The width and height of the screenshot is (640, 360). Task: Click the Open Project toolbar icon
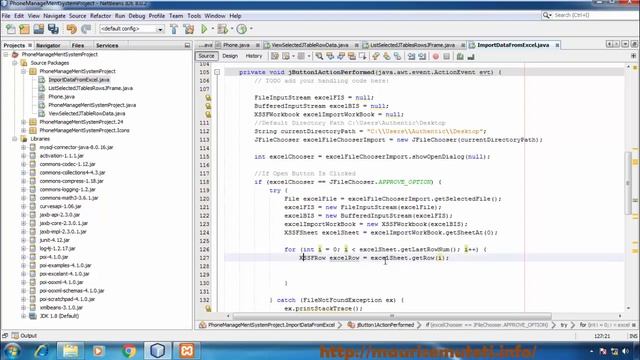point(39,29)
